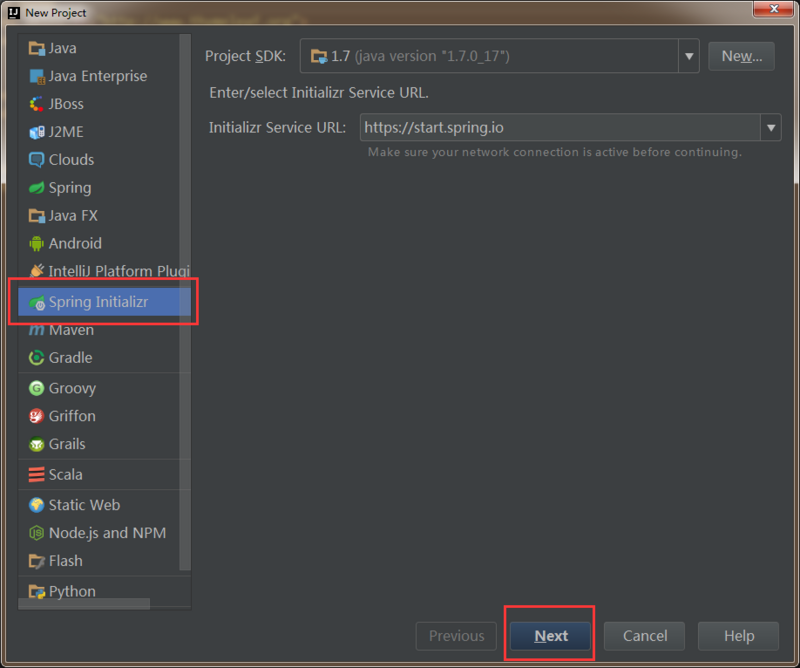Click the network connection hint text
Viewport: 800px width, 668px height.
pos(555,152)
